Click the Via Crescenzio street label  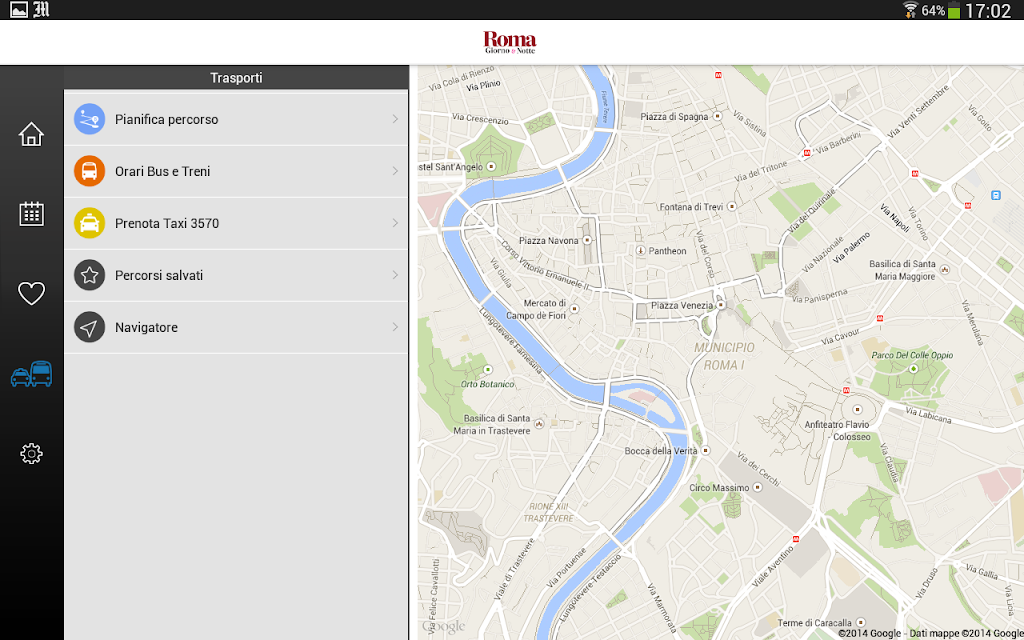pos(480,119)
